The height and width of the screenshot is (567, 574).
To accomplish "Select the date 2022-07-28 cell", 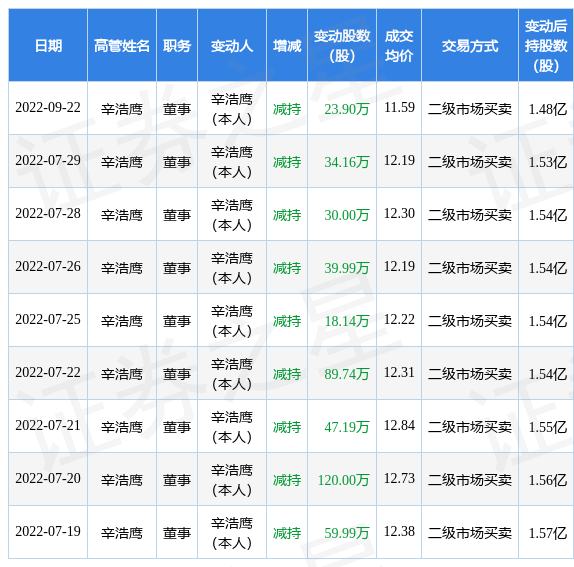I will pyautogui.click(x=48, y=213).
